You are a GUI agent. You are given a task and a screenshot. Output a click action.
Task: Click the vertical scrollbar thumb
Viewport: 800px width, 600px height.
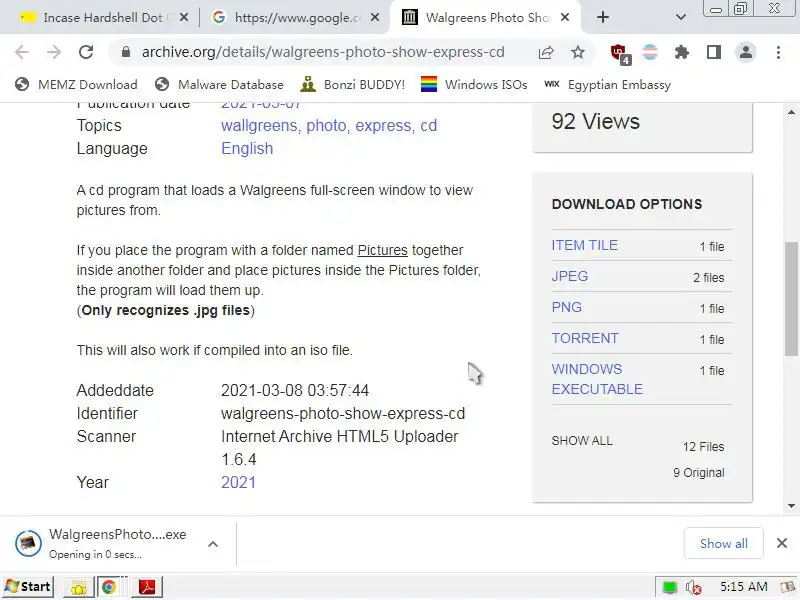[791, 298]
